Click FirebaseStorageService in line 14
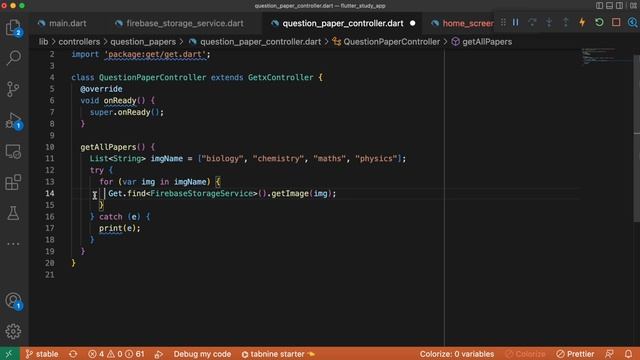Viewport: 640px width, 360px height. click(202, 193)
